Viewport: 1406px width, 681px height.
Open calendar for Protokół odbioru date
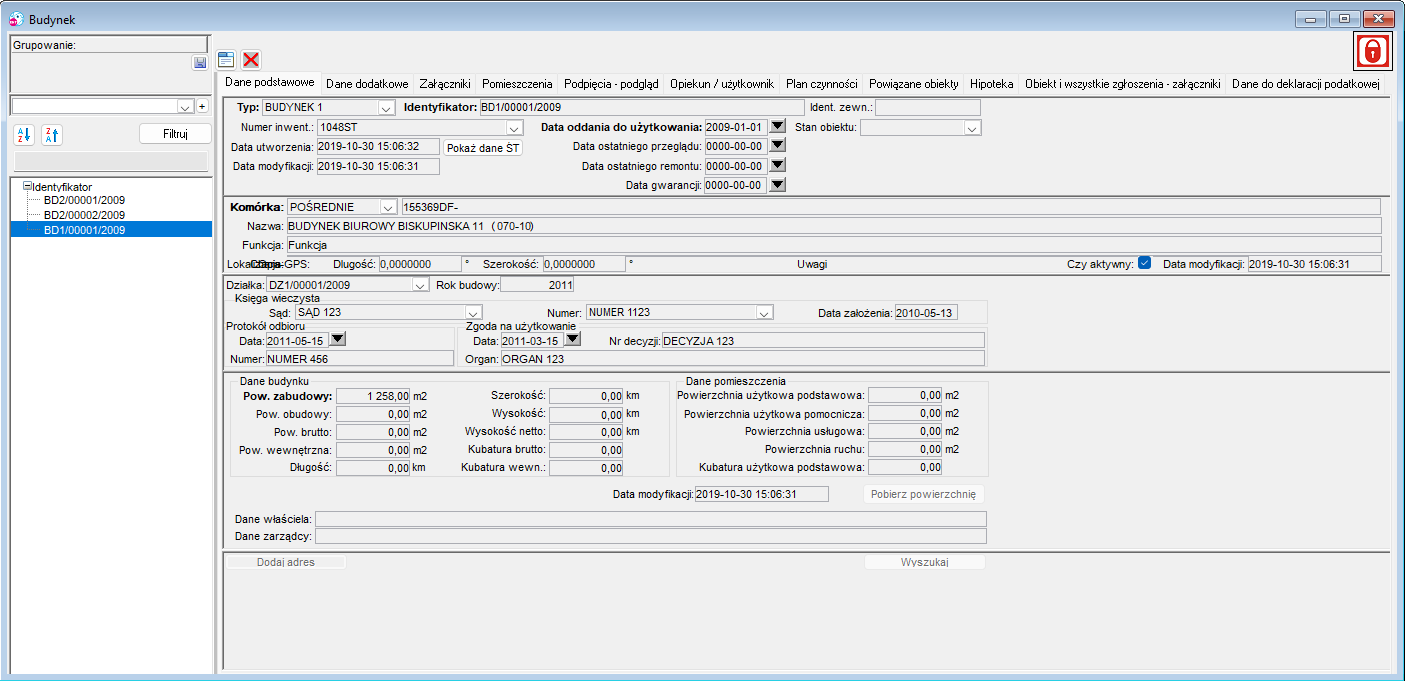[337, 340]
